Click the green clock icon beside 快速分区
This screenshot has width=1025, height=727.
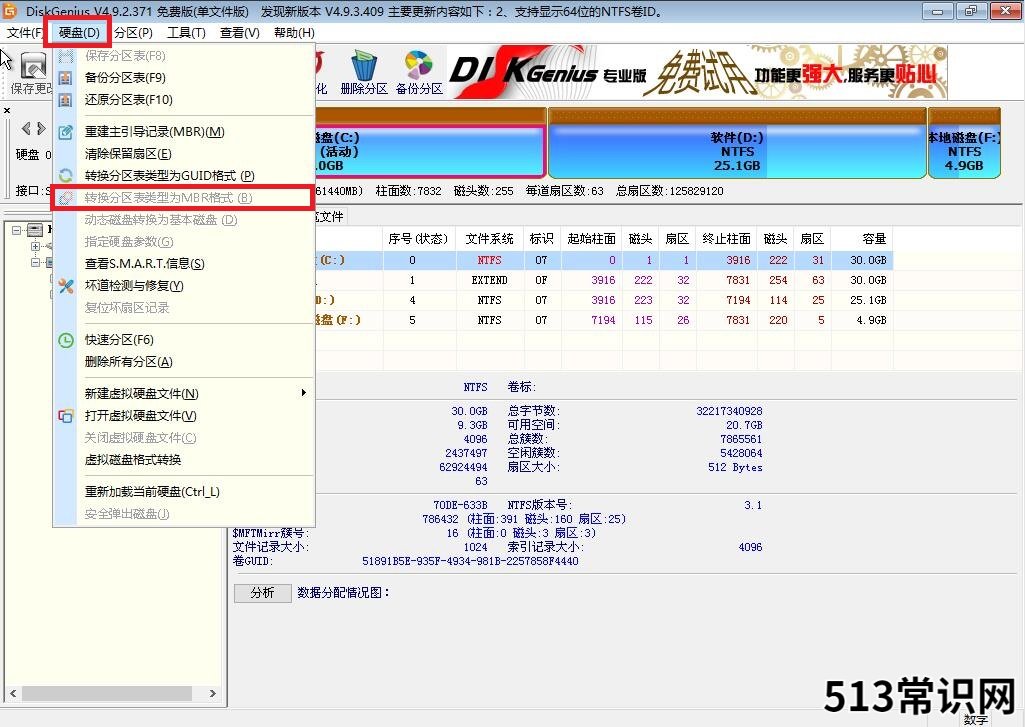tap(65, 340)
